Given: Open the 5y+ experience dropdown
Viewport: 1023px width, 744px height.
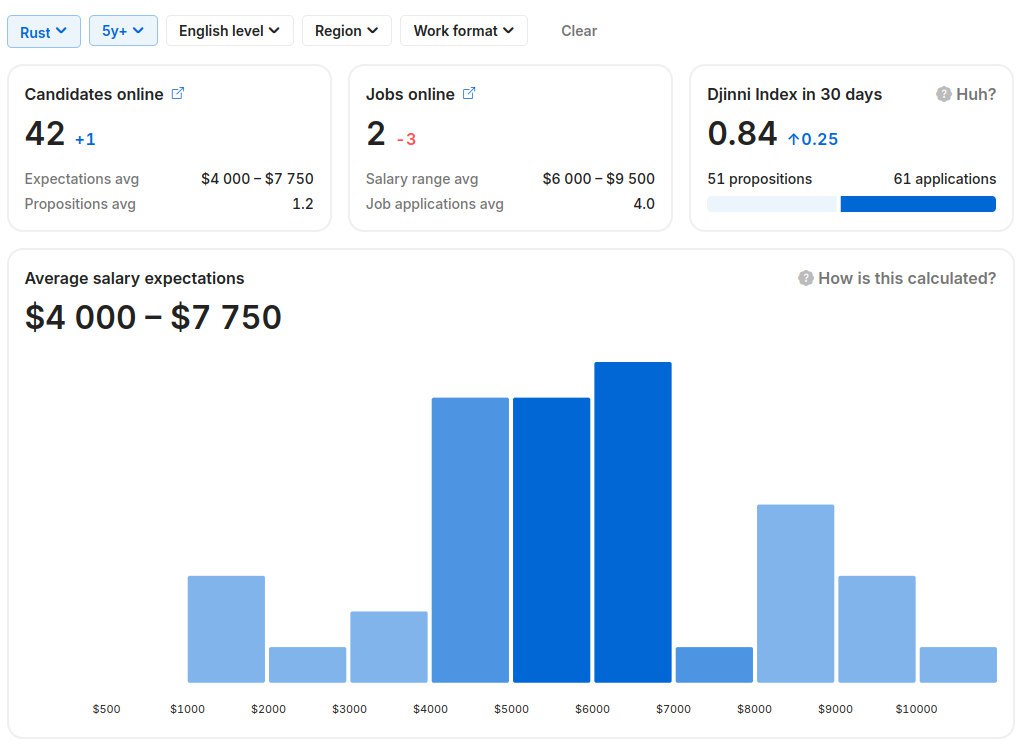Looking at the screenshot, I should (123, 31).
